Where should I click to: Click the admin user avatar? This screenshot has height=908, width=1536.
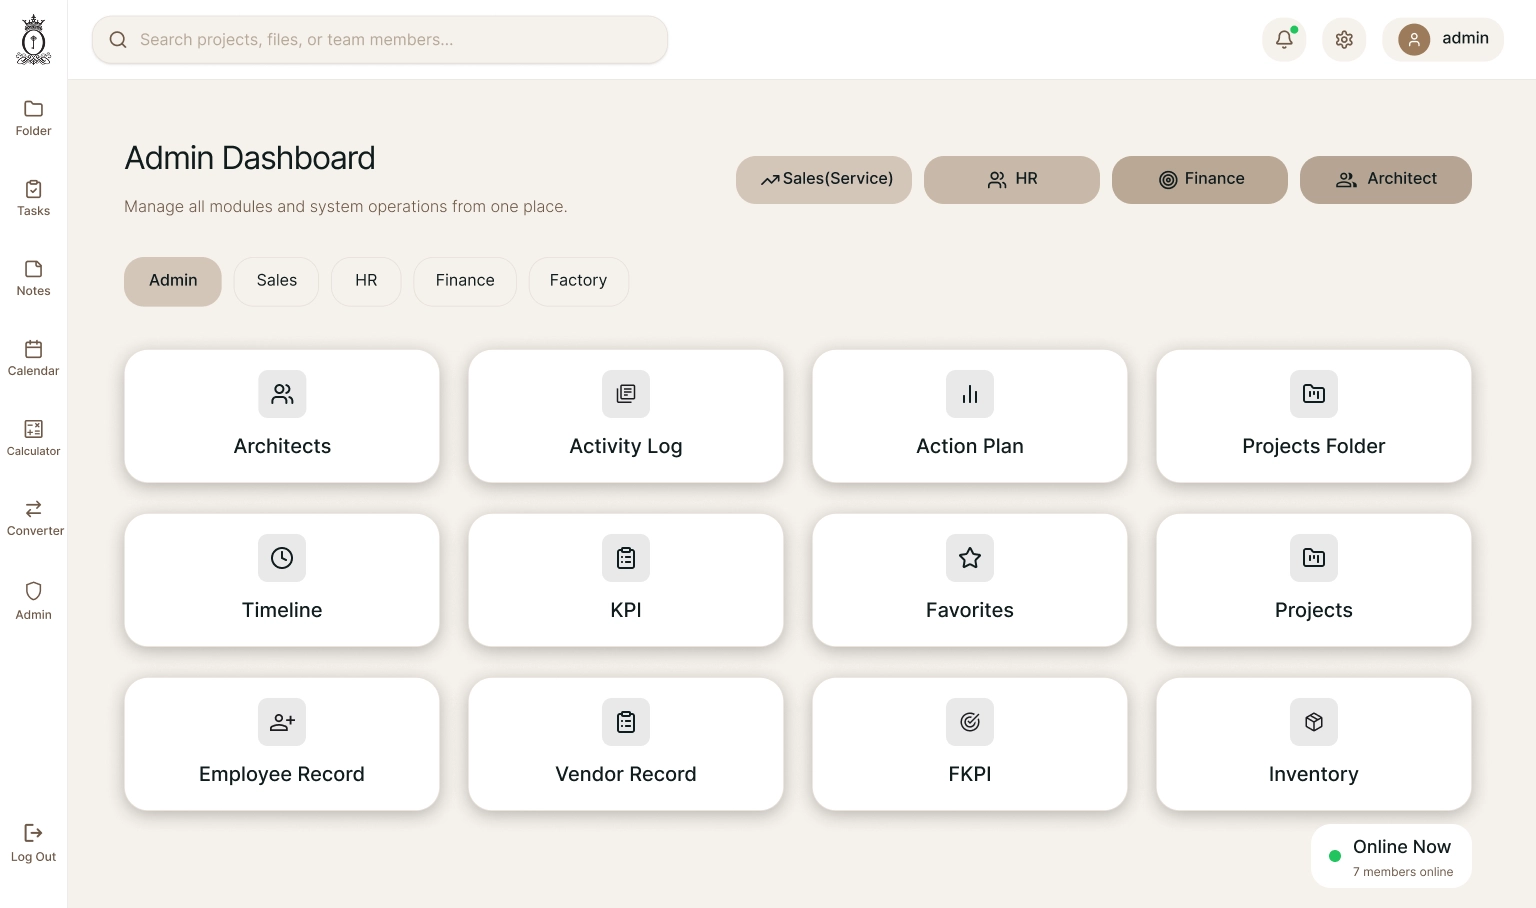[1414, 39]
